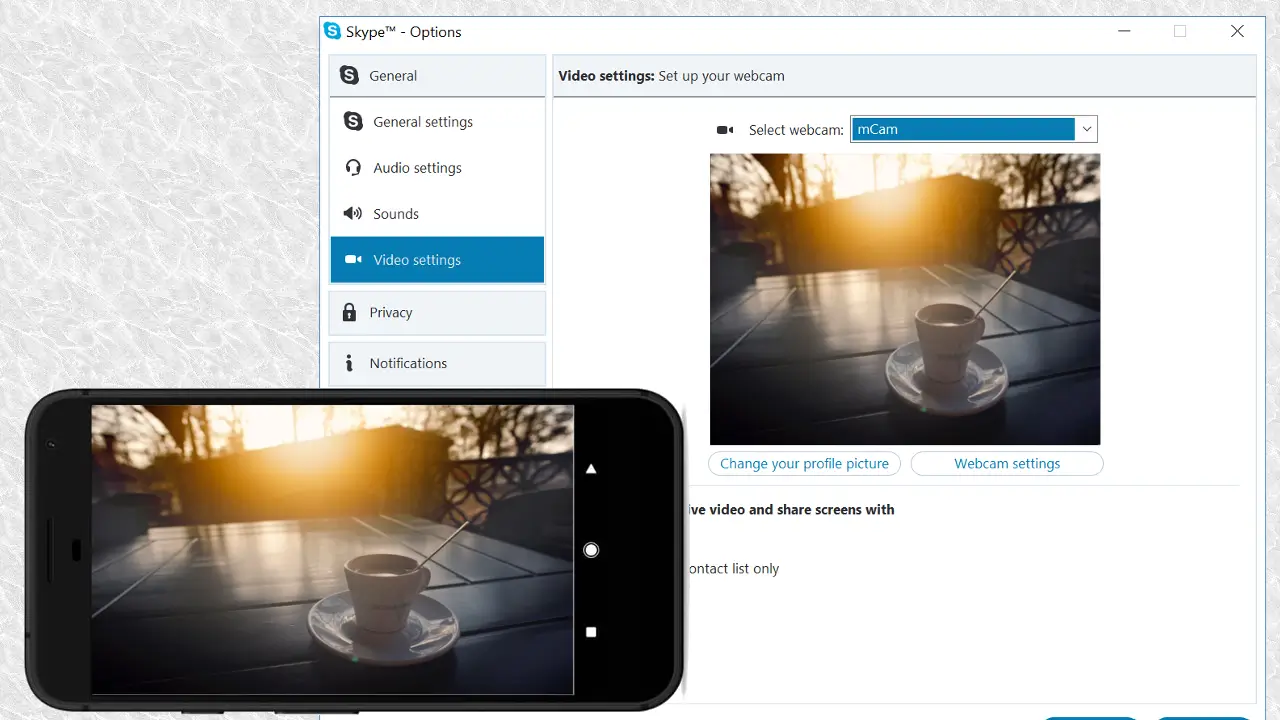This screenshot has height=720, width=1280.
Task: Switch to the Privacy section
Action: click(x=437, y=312)
